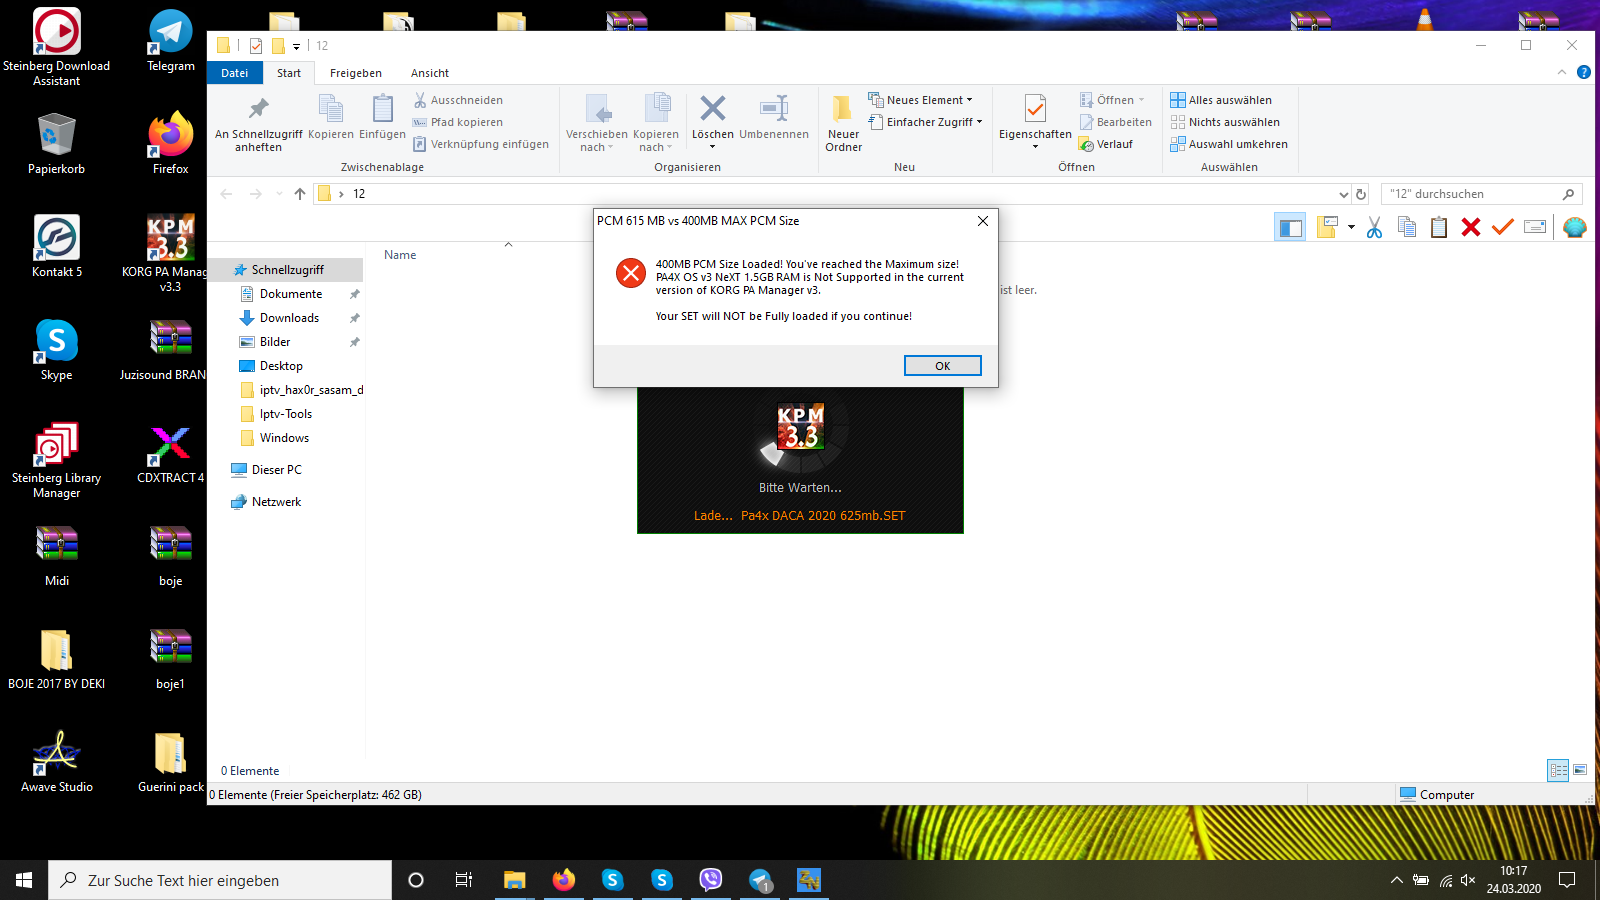Pin folder with An Schnellzugriff anheften

258,124
